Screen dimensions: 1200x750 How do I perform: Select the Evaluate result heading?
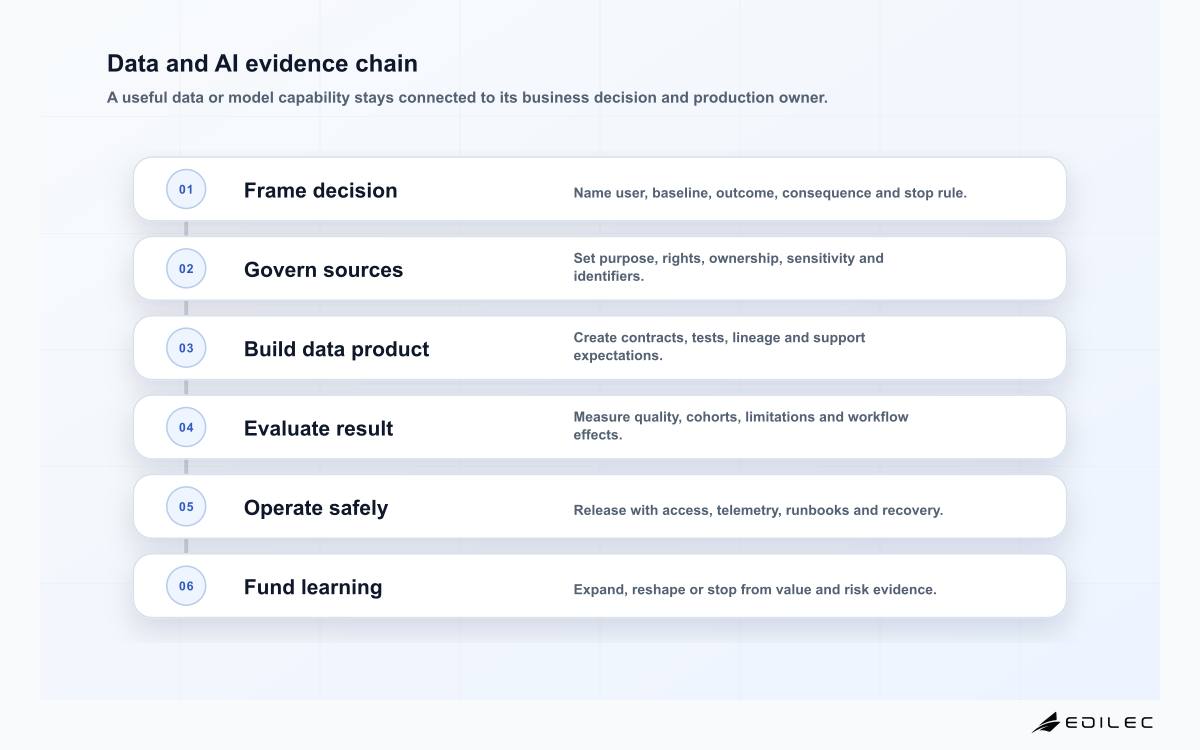click(318, 428)
